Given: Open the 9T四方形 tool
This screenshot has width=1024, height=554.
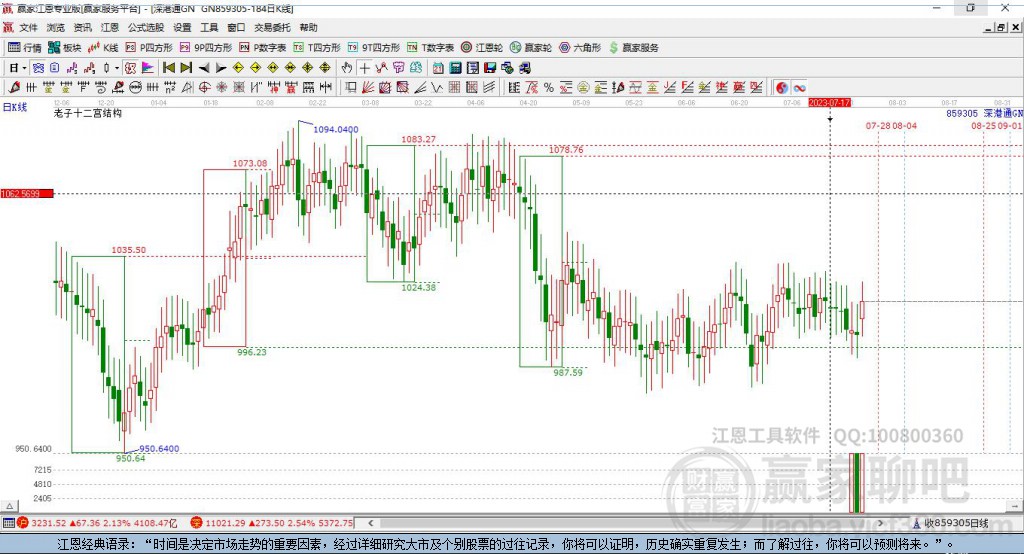Looking at the screenshot, I should click(x=374, y=48).
